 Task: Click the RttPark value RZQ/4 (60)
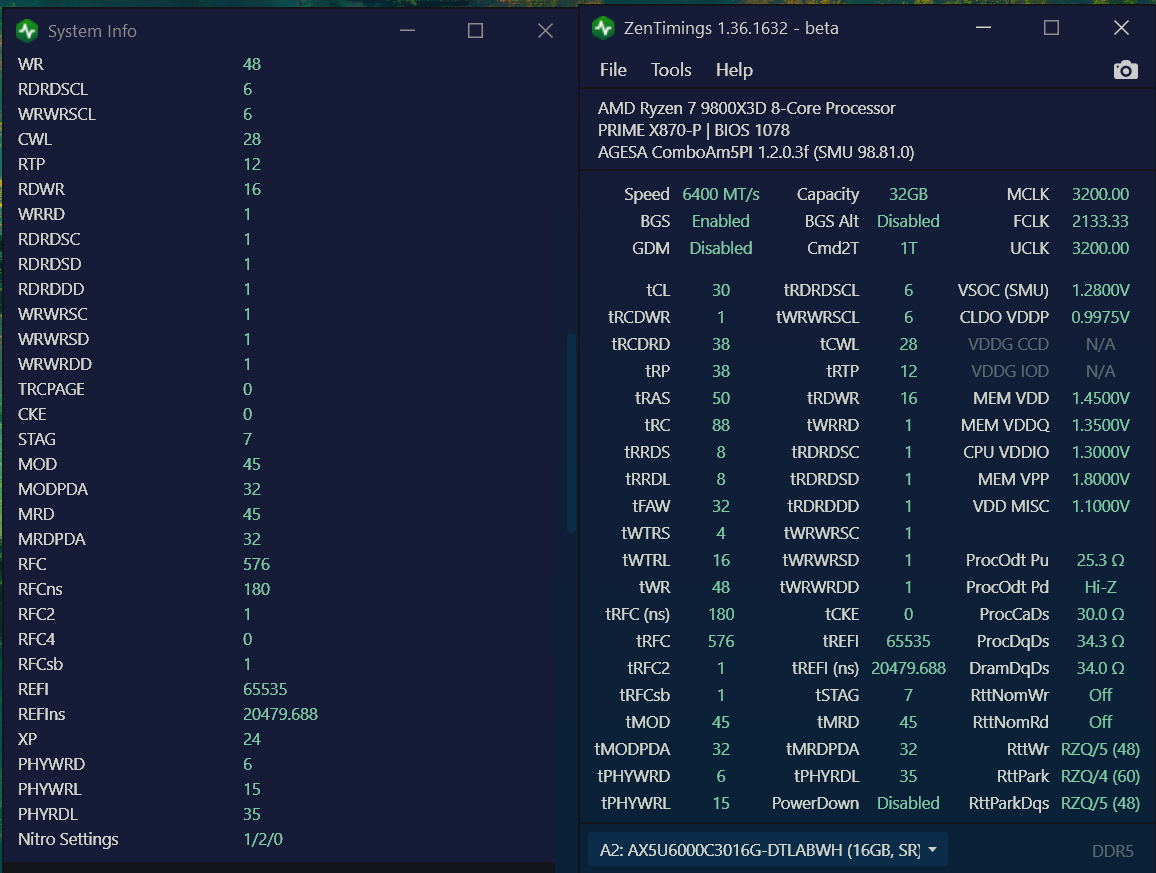(x=1100, y=776)
